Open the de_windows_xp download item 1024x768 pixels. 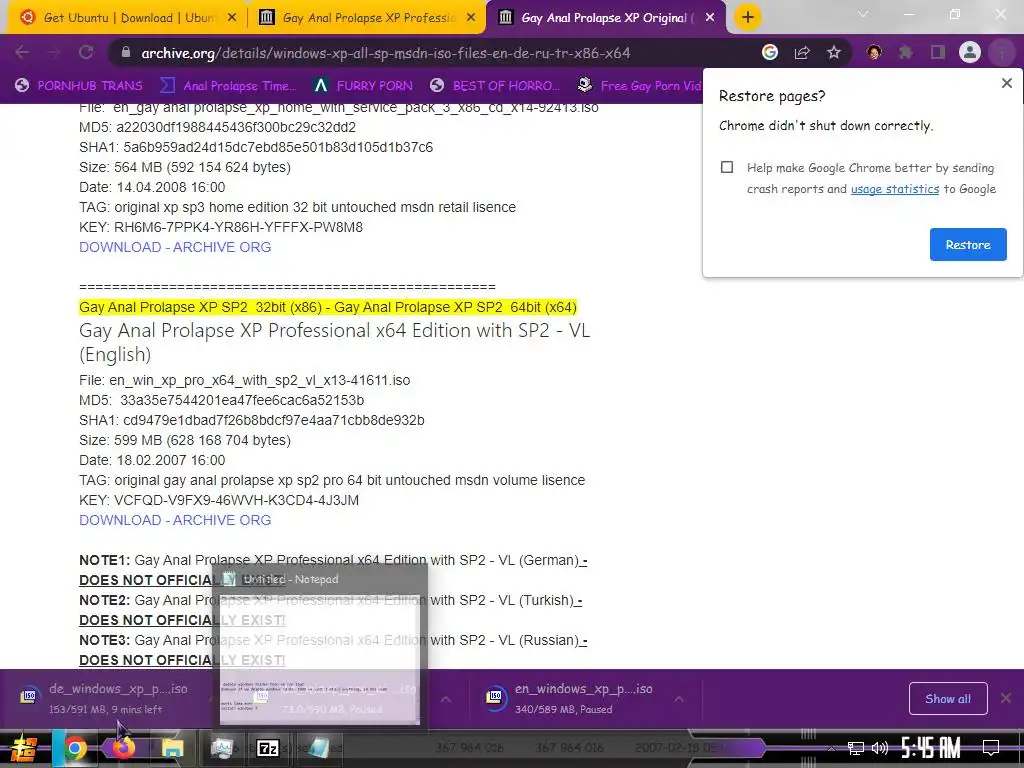pos(104,698)
